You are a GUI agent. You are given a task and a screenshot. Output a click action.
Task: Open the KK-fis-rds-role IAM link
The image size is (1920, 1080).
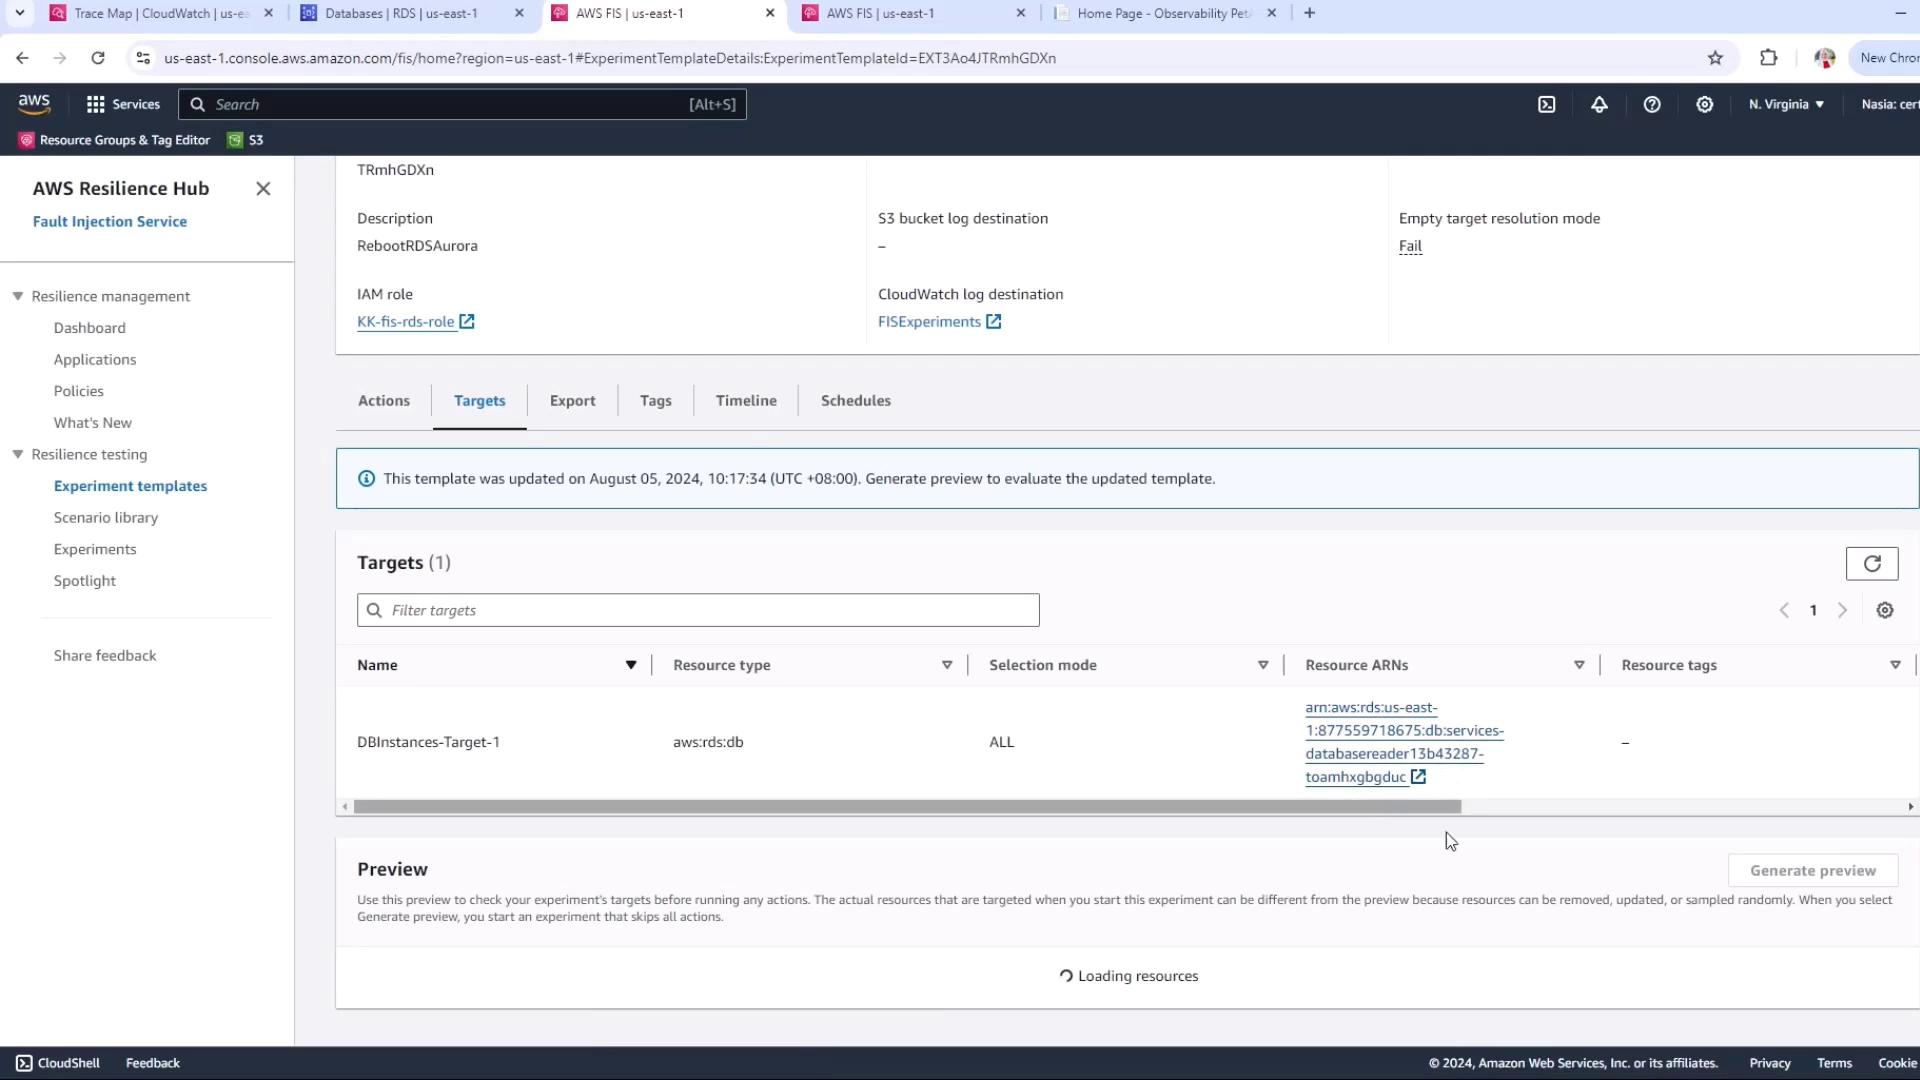click(x=406, y=321)
